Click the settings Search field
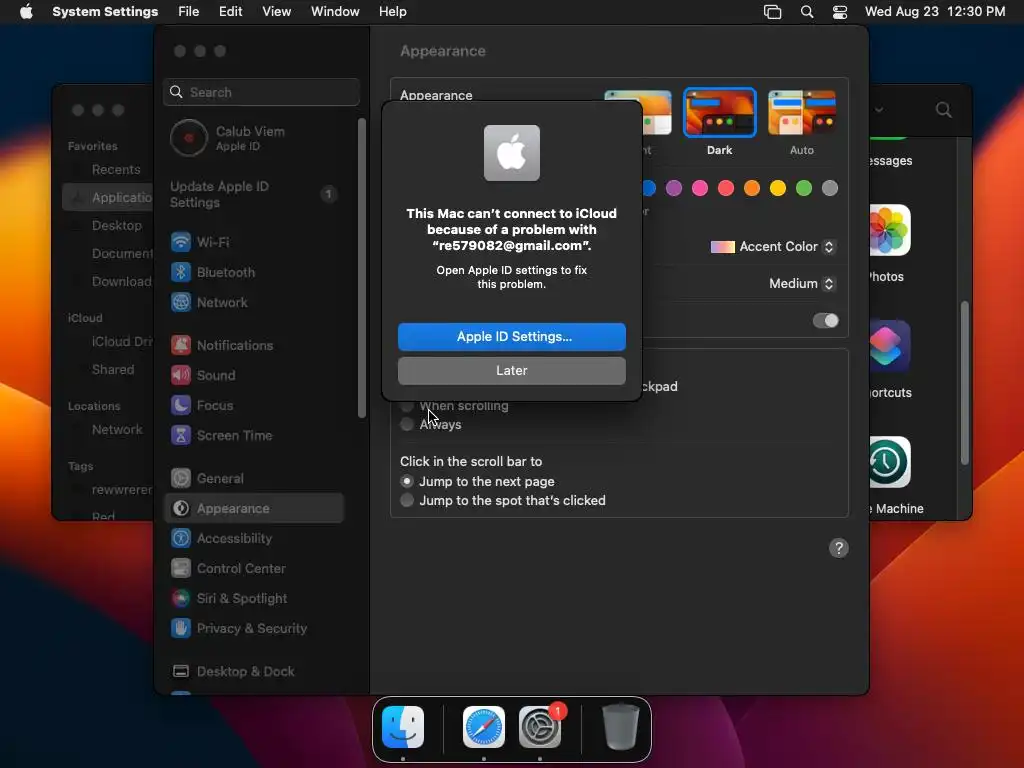1024x768 pixels. (261, 92)
